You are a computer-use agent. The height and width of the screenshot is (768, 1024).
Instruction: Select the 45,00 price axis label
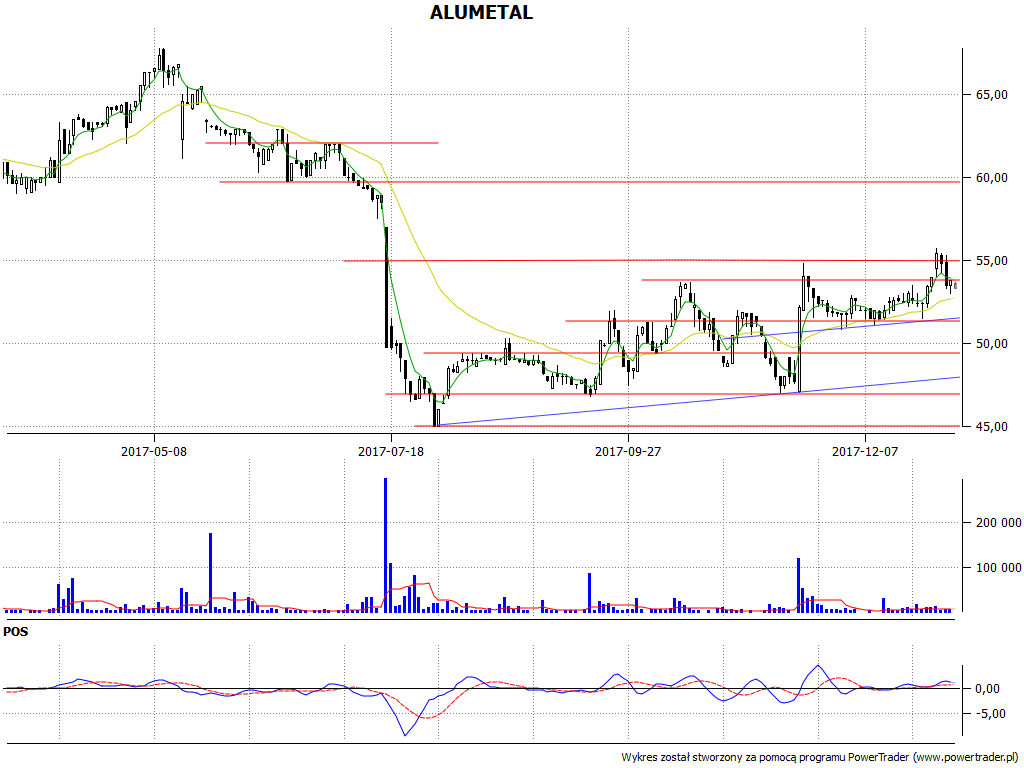tap(991, 427)
